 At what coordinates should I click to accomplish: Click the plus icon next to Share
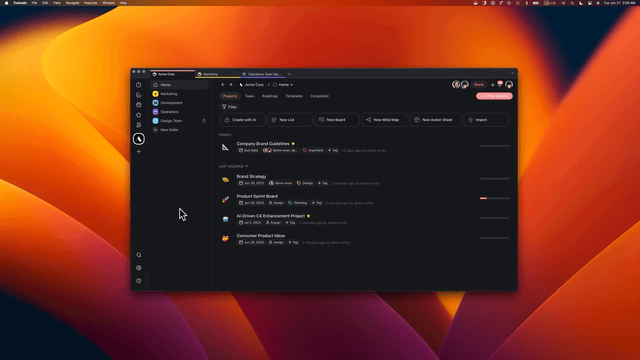[493, 85]
